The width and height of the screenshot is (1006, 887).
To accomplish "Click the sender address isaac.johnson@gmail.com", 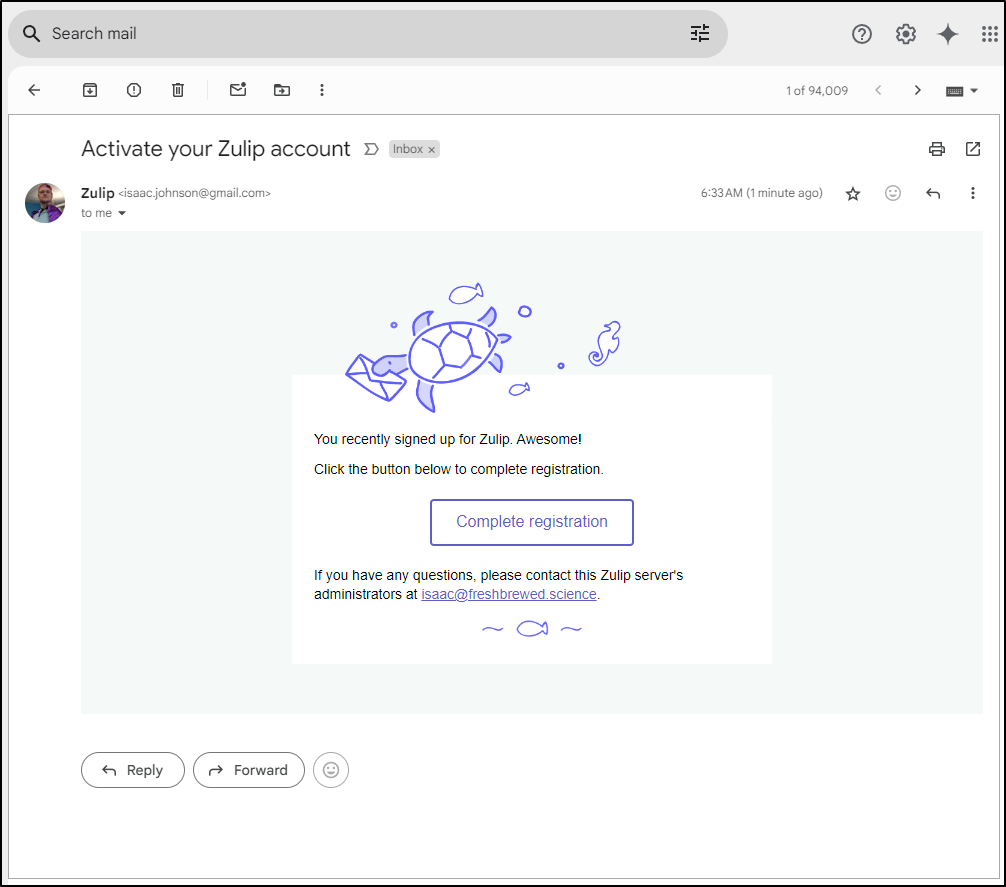I will click(x=194, y=193).
